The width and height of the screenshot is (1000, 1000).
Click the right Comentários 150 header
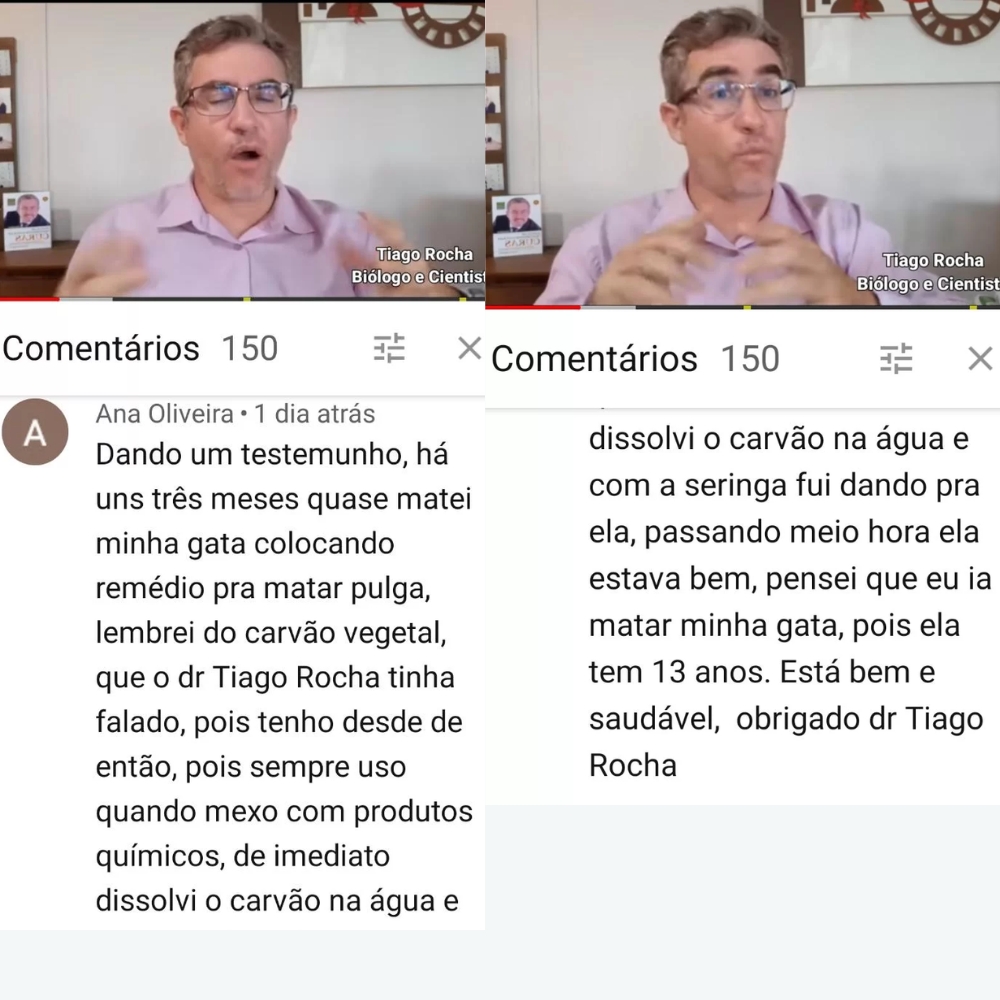(635, 358)
